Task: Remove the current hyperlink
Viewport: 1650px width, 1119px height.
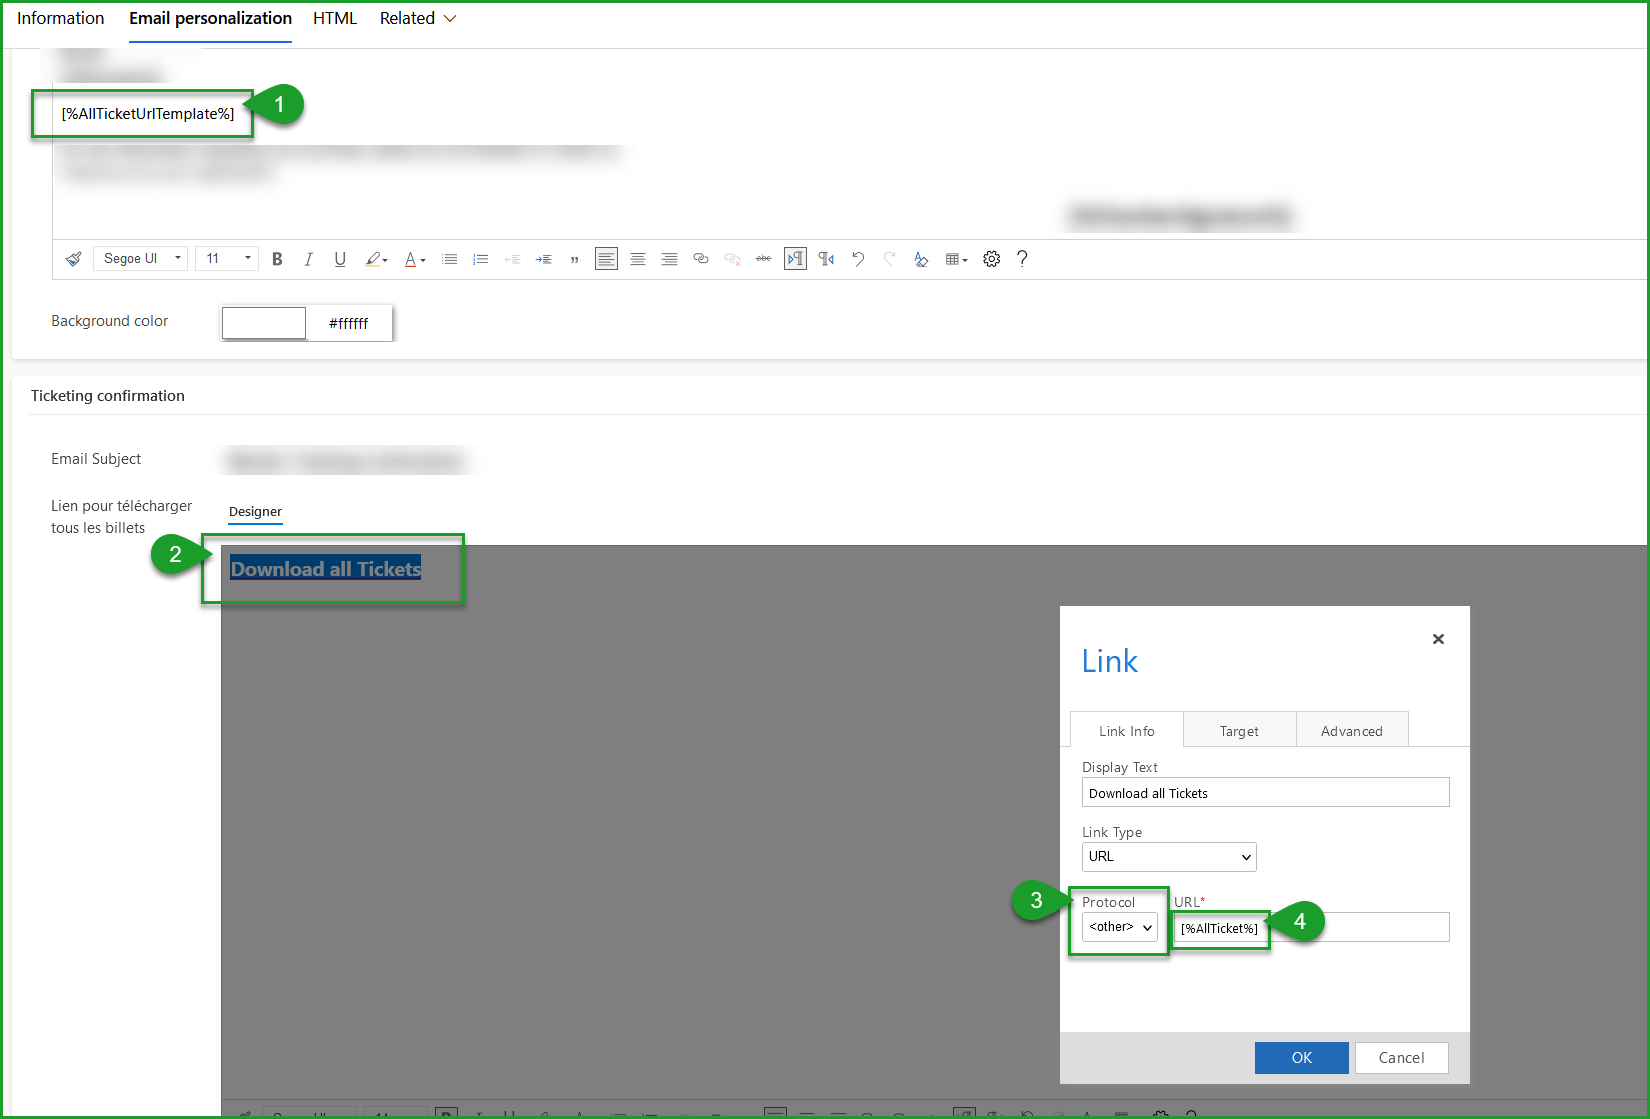Action: (732, 258)
